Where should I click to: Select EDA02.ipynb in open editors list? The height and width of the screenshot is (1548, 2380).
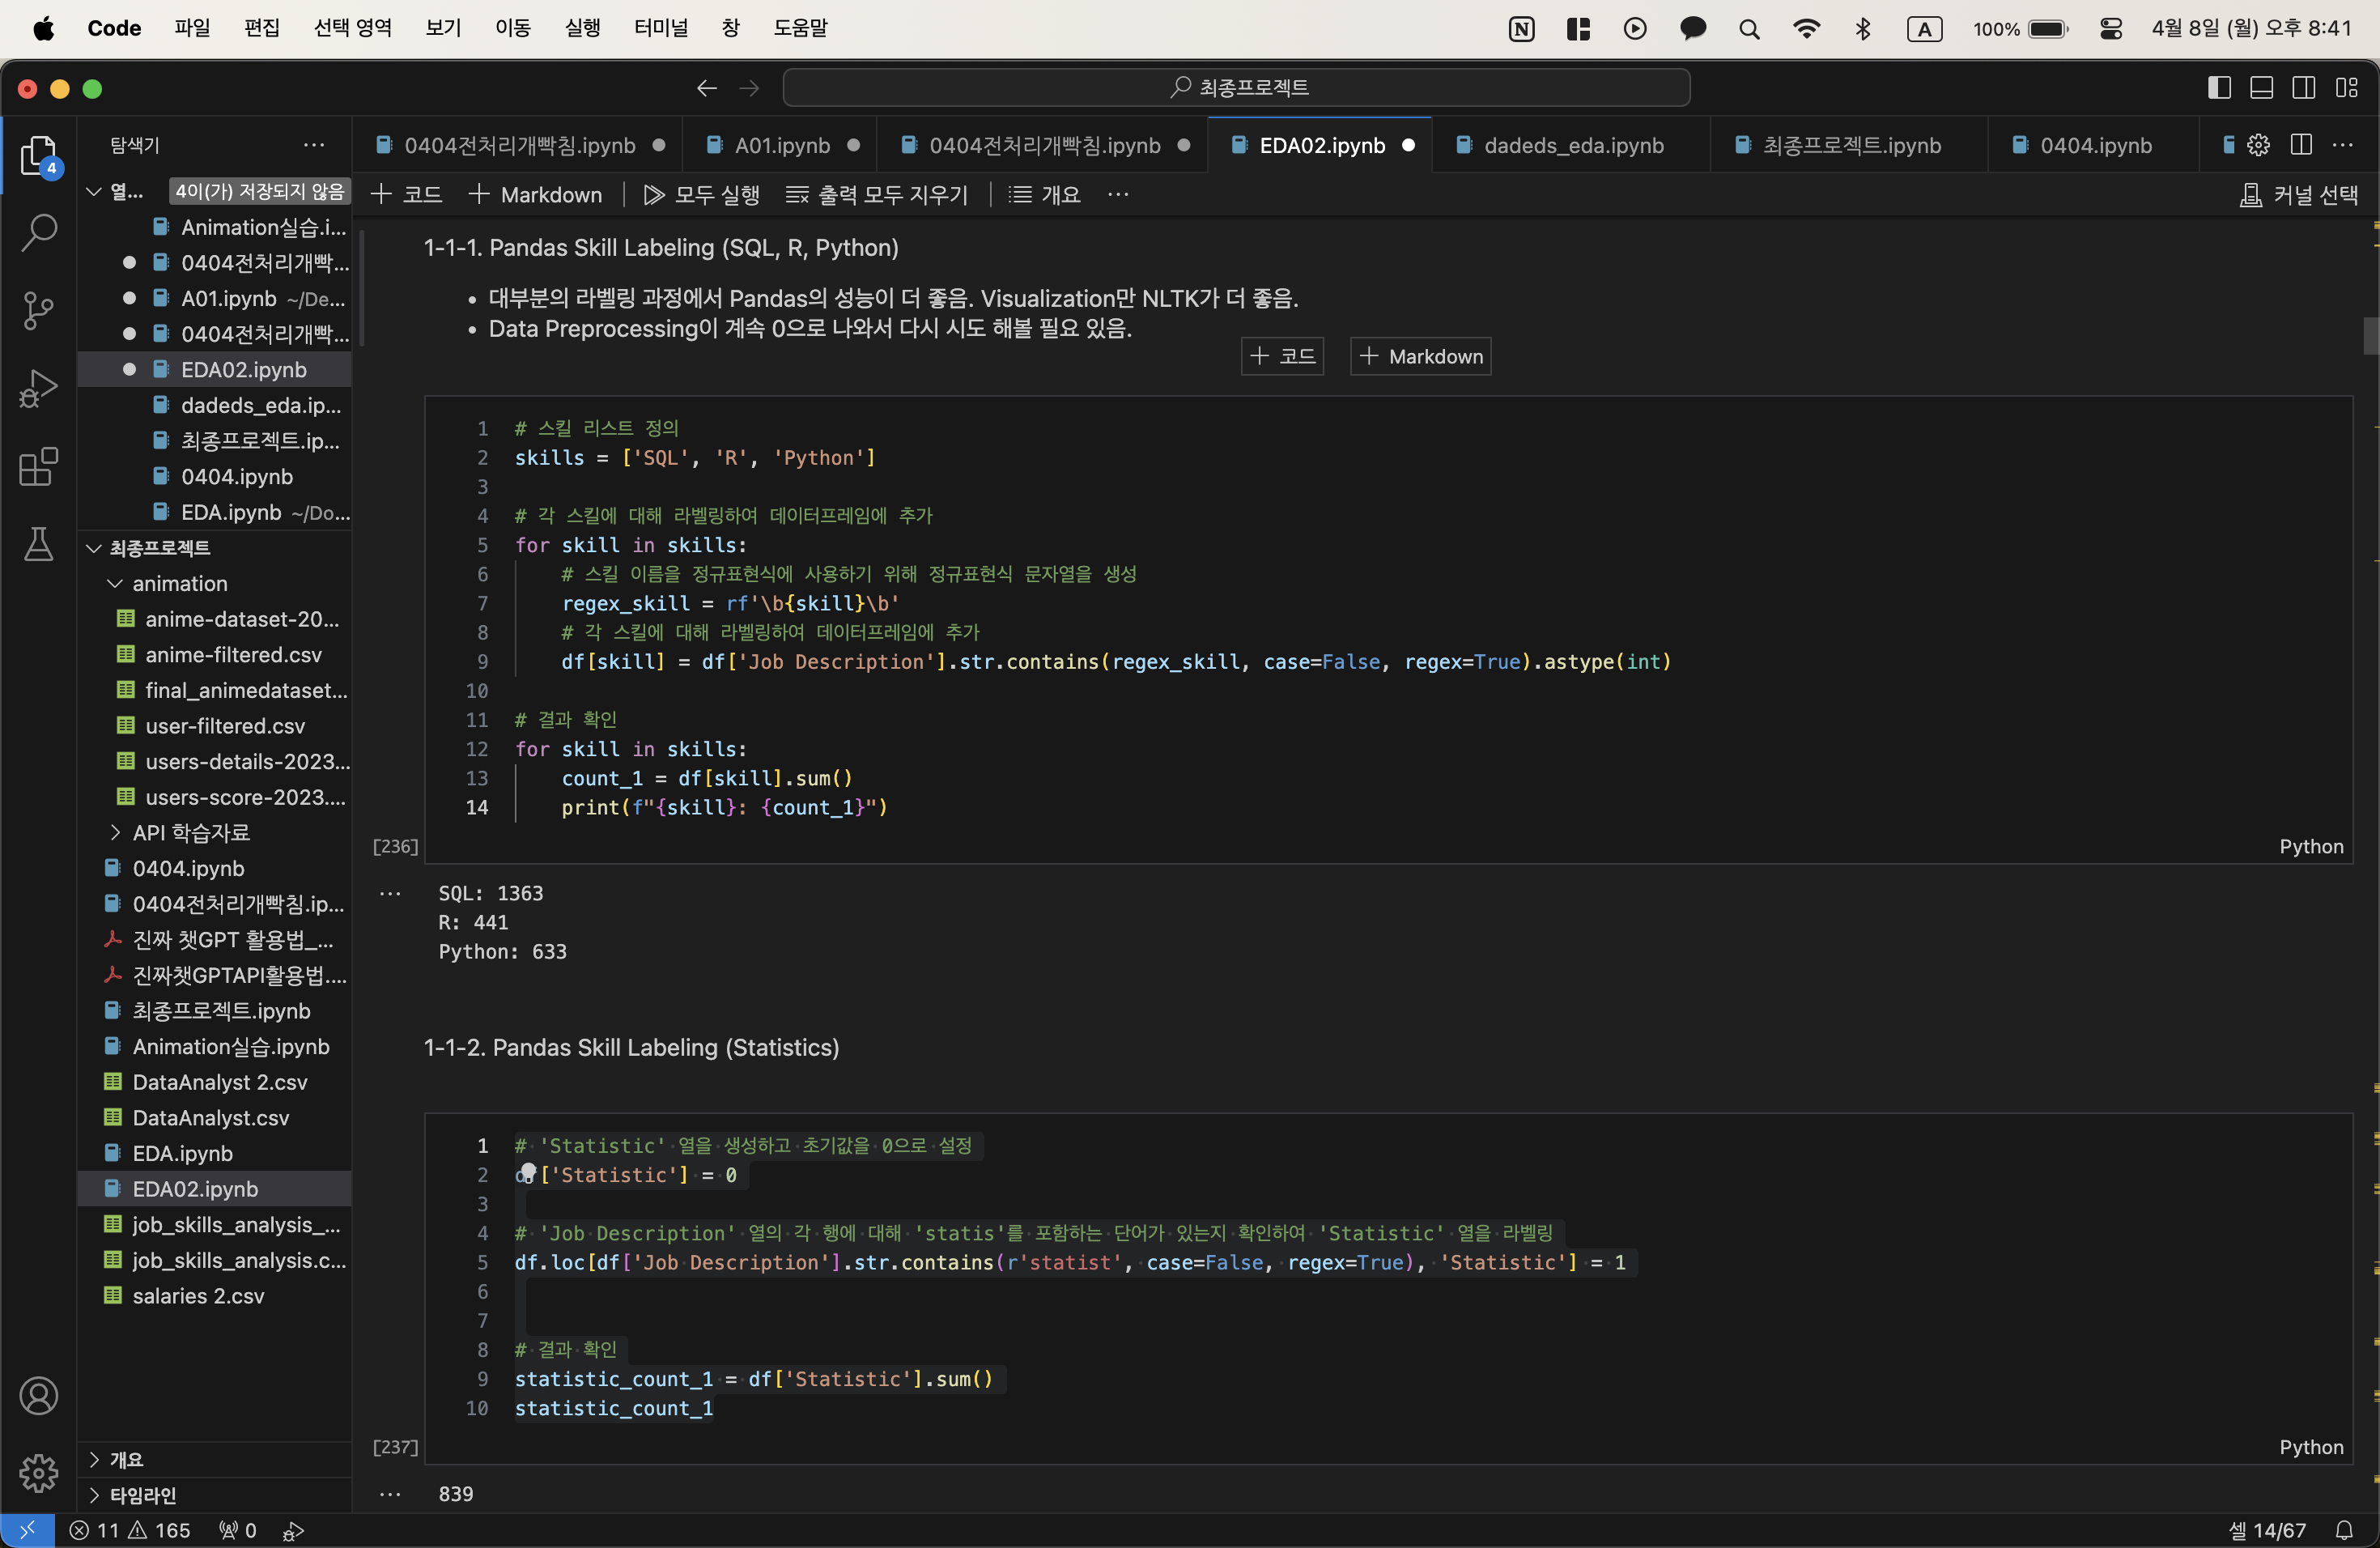click(214, 369)
